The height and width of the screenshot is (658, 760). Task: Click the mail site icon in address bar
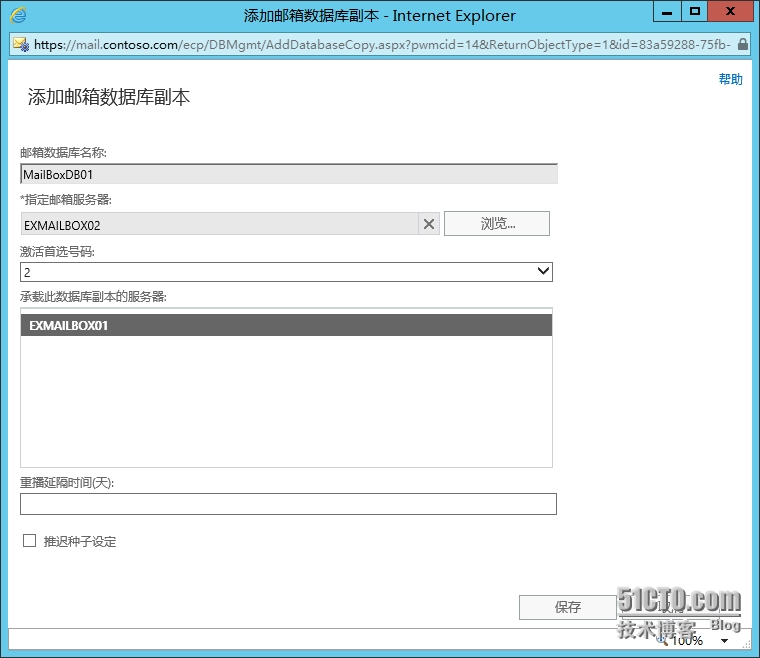point(20,44)
